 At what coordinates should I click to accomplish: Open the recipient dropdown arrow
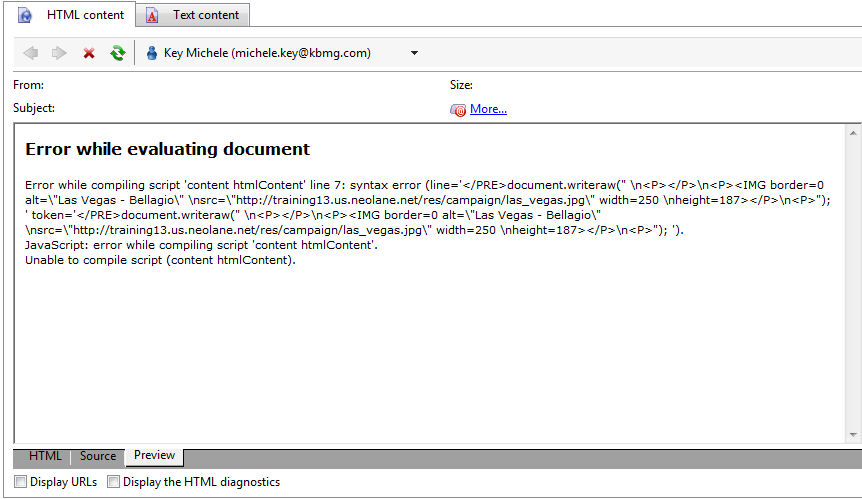[x=415, y=53]
